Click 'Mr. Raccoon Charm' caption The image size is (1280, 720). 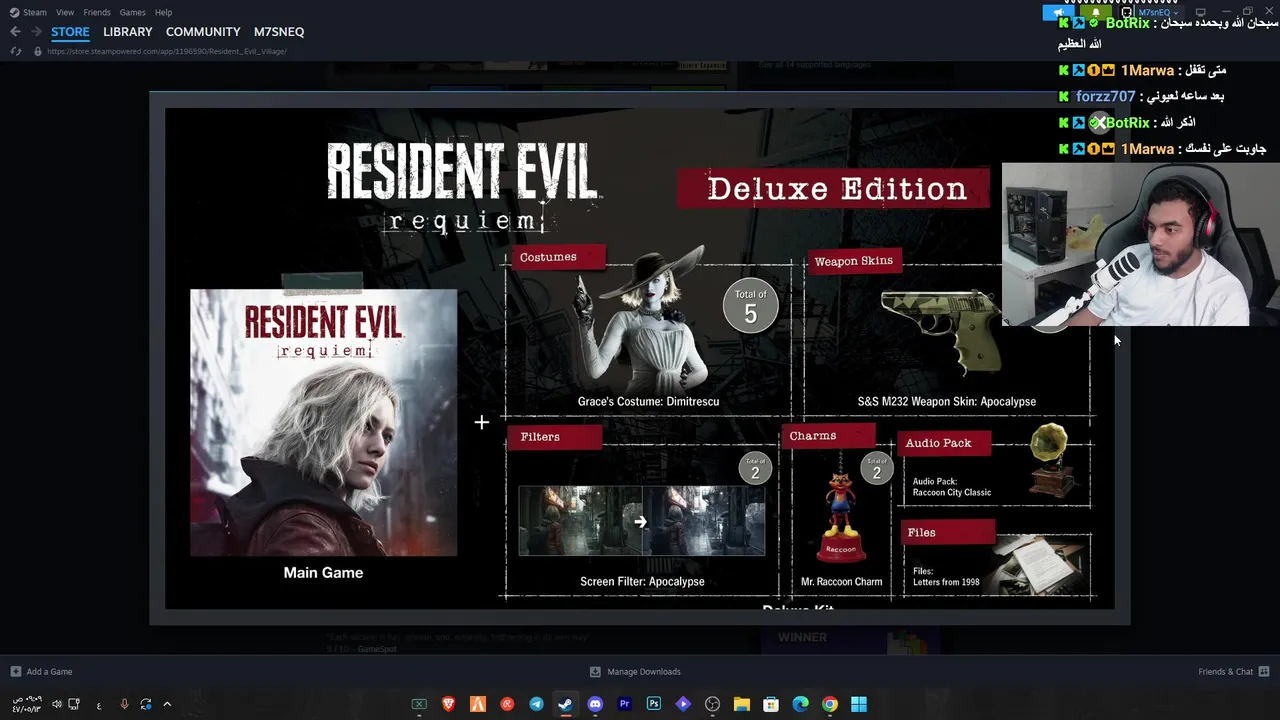841,581
